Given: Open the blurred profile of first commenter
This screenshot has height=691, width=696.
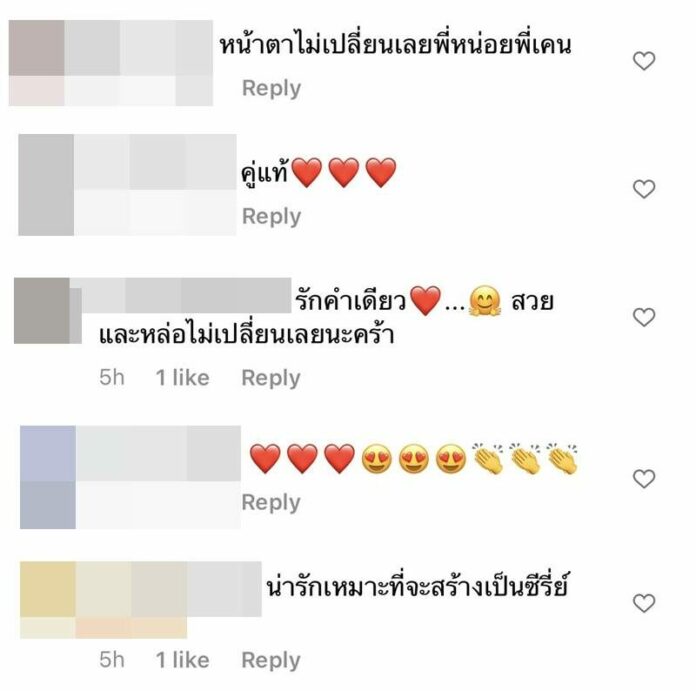Looking at the screenshot, I should (111, 63).
